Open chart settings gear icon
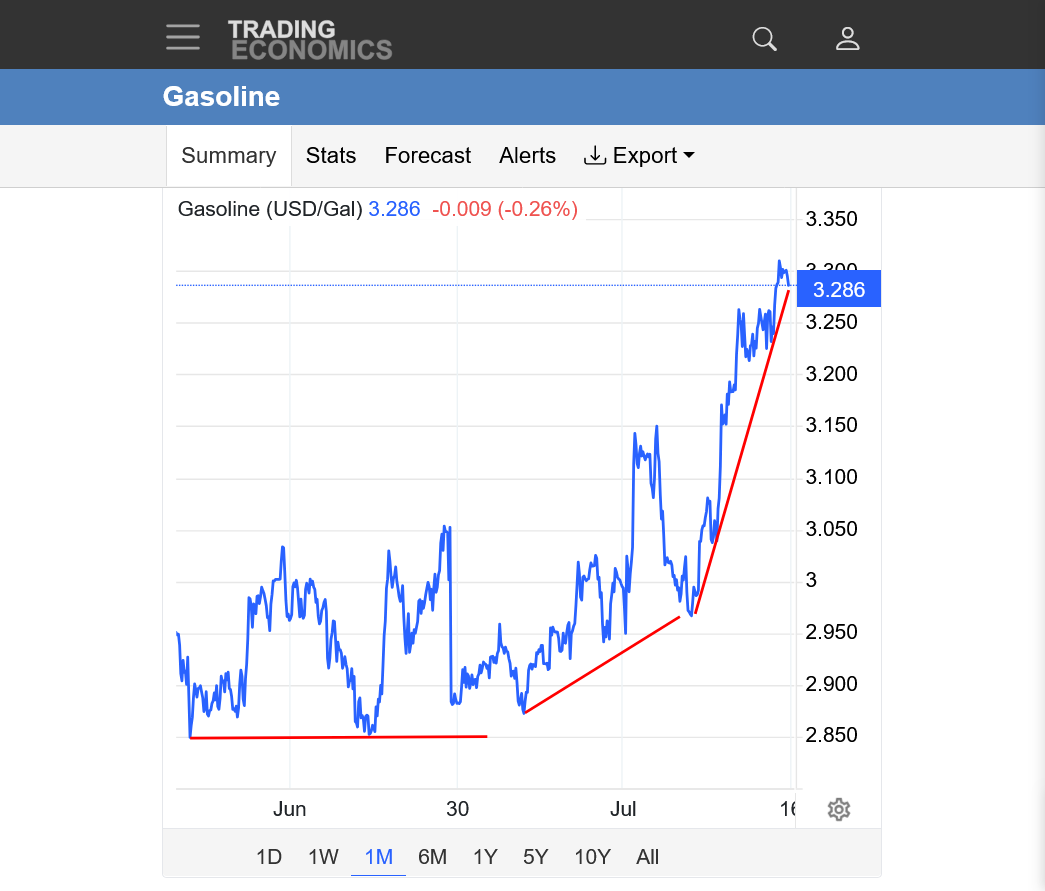This screenshot has width=1045, height=891. [x=838, y=809]
